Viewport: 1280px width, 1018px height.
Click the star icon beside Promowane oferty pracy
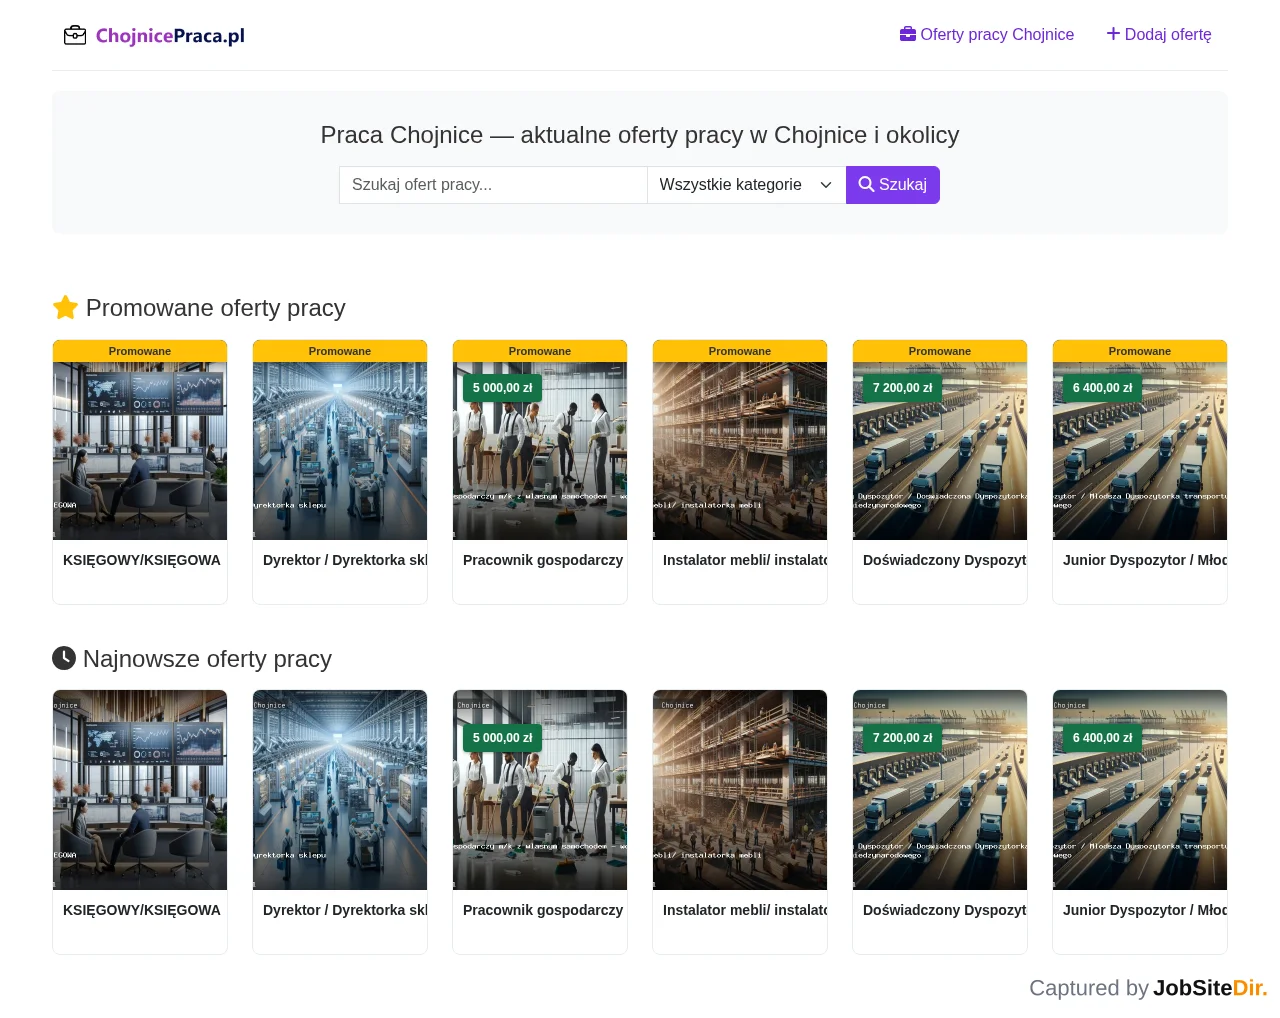click(65, 307)
